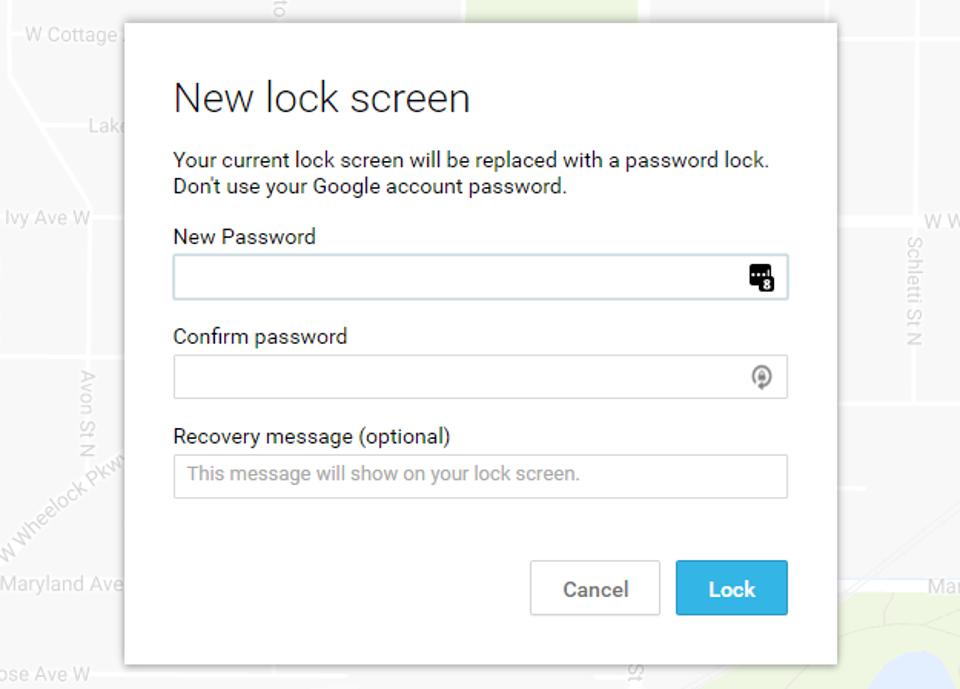The width and height of the screenshot is (960, 689).
Task: Click W Cottage street label on map
Action: [71, 34]
